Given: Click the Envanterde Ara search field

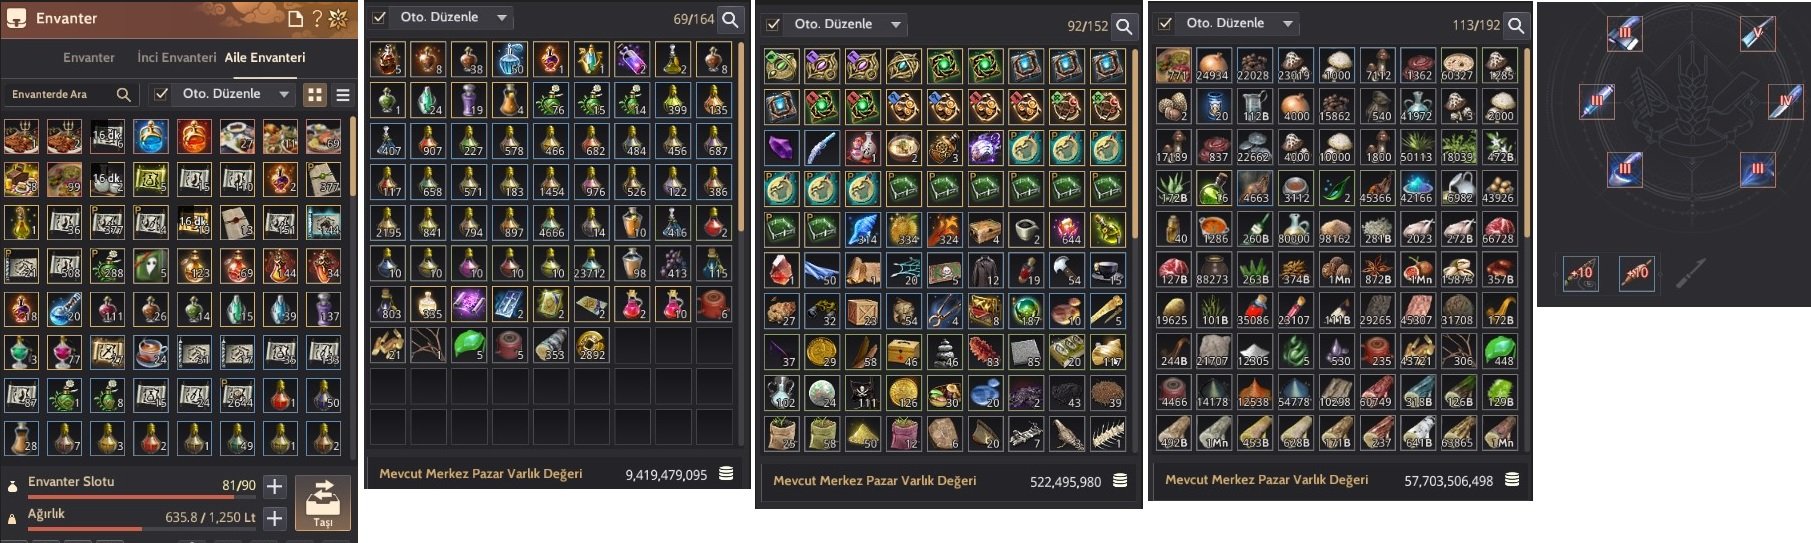Looking at the screenshot, I should point(70,94).
